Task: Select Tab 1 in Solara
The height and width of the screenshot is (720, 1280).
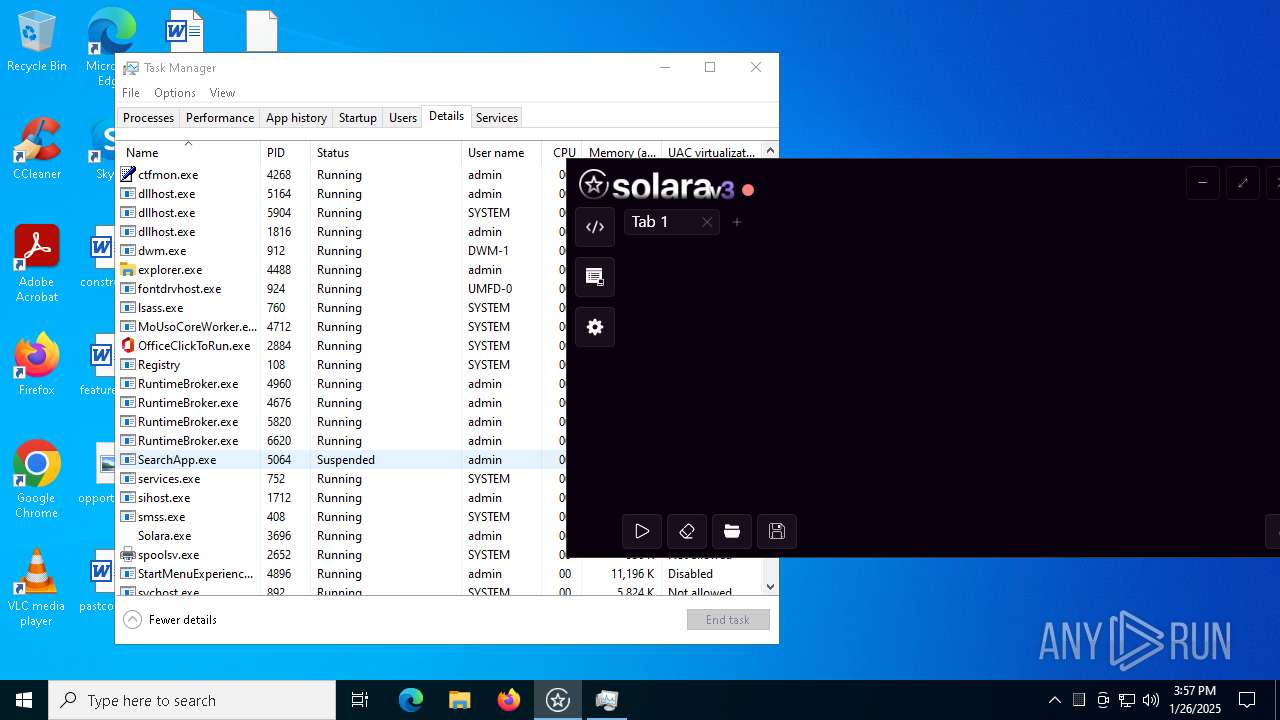Action: pos(660,222)
